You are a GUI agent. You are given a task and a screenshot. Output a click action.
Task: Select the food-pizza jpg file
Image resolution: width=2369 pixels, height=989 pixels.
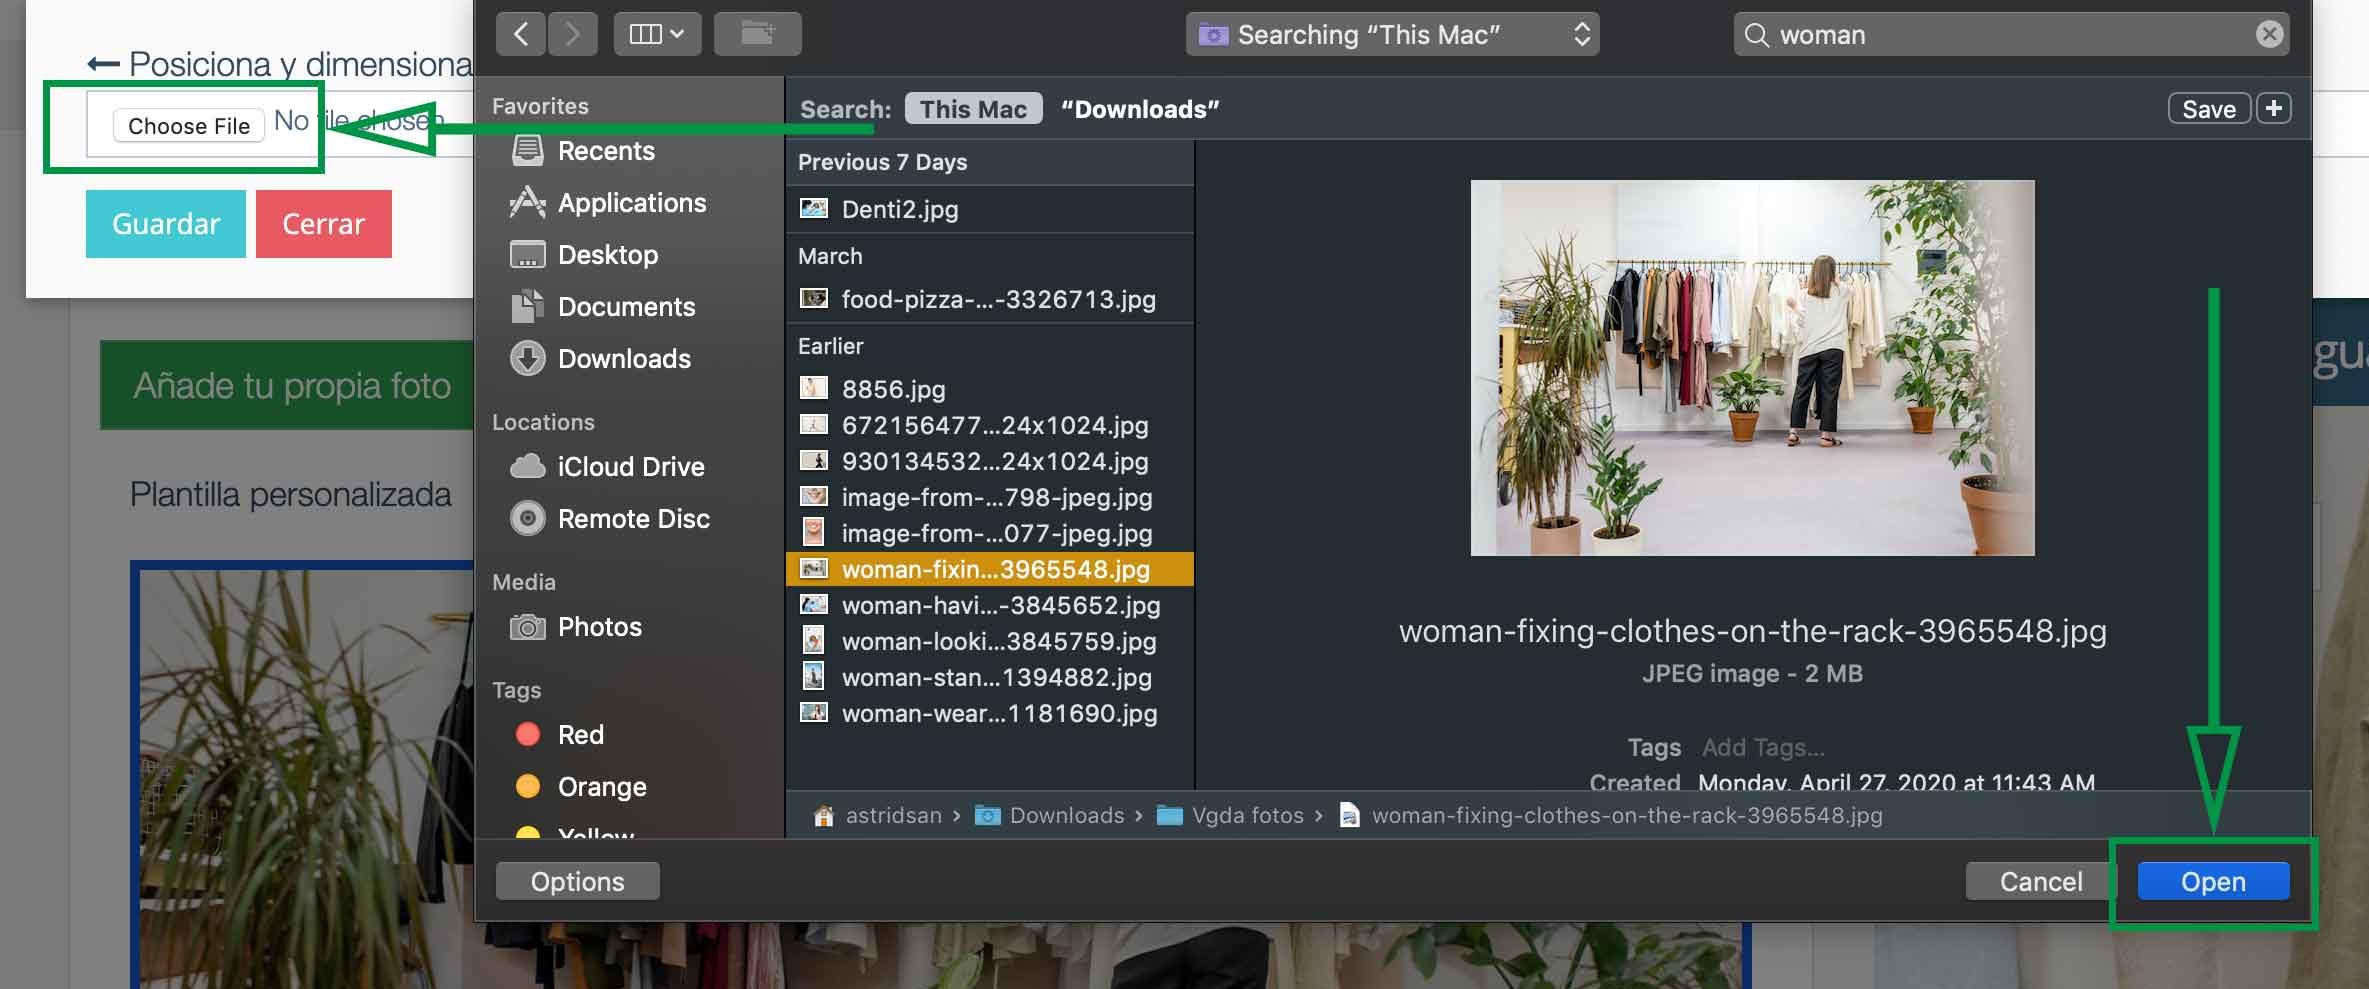point(990,299)
